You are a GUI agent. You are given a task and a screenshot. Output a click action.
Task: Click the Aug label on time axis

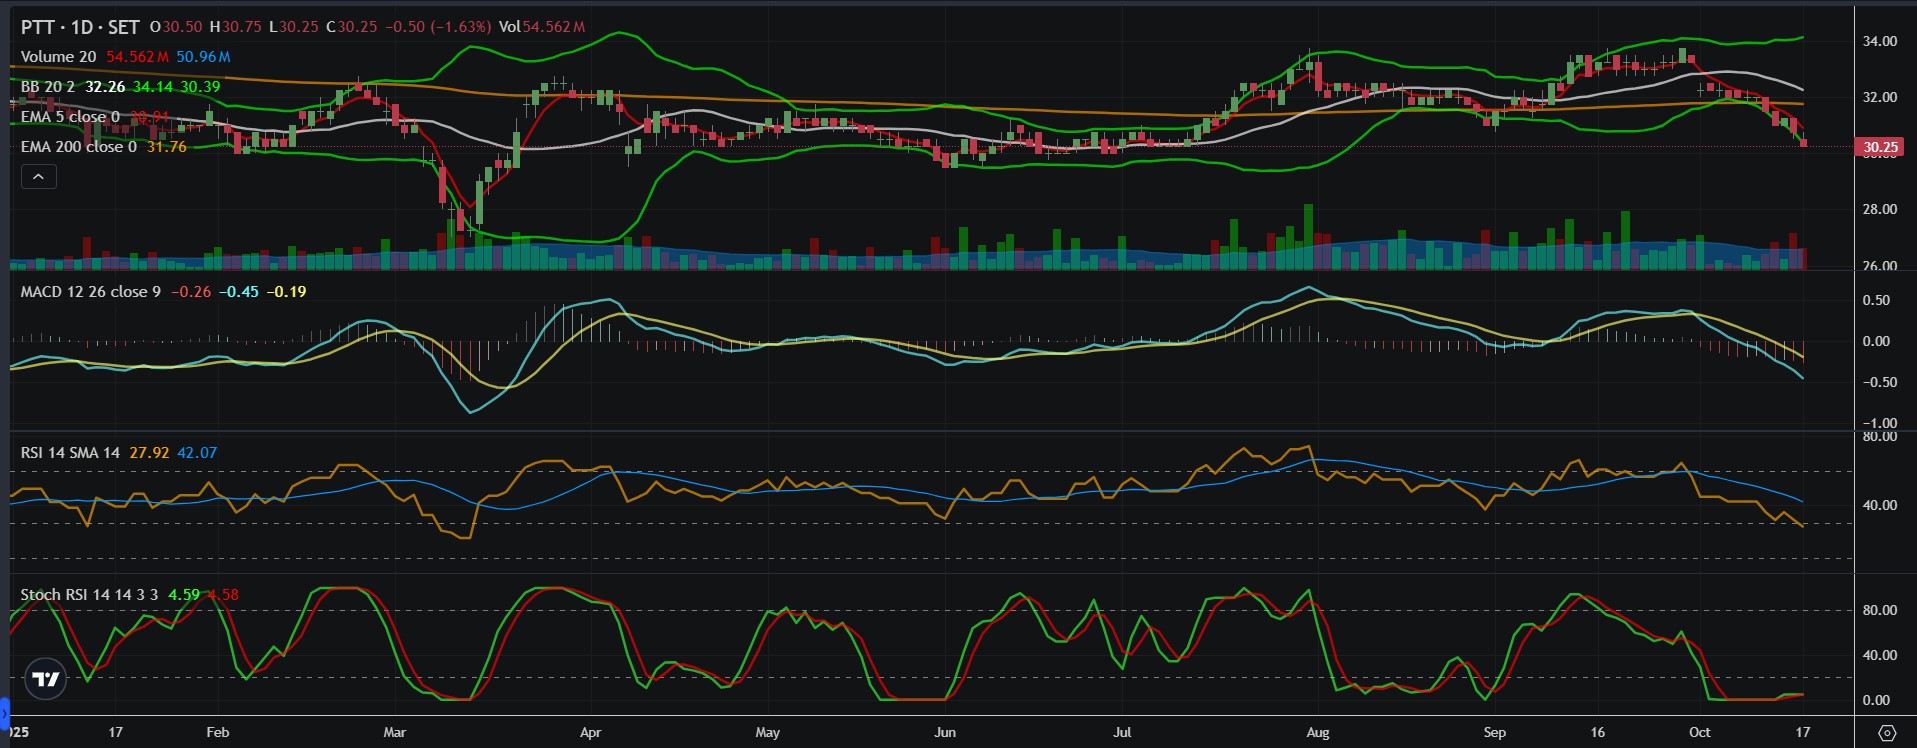(1318, 732)
